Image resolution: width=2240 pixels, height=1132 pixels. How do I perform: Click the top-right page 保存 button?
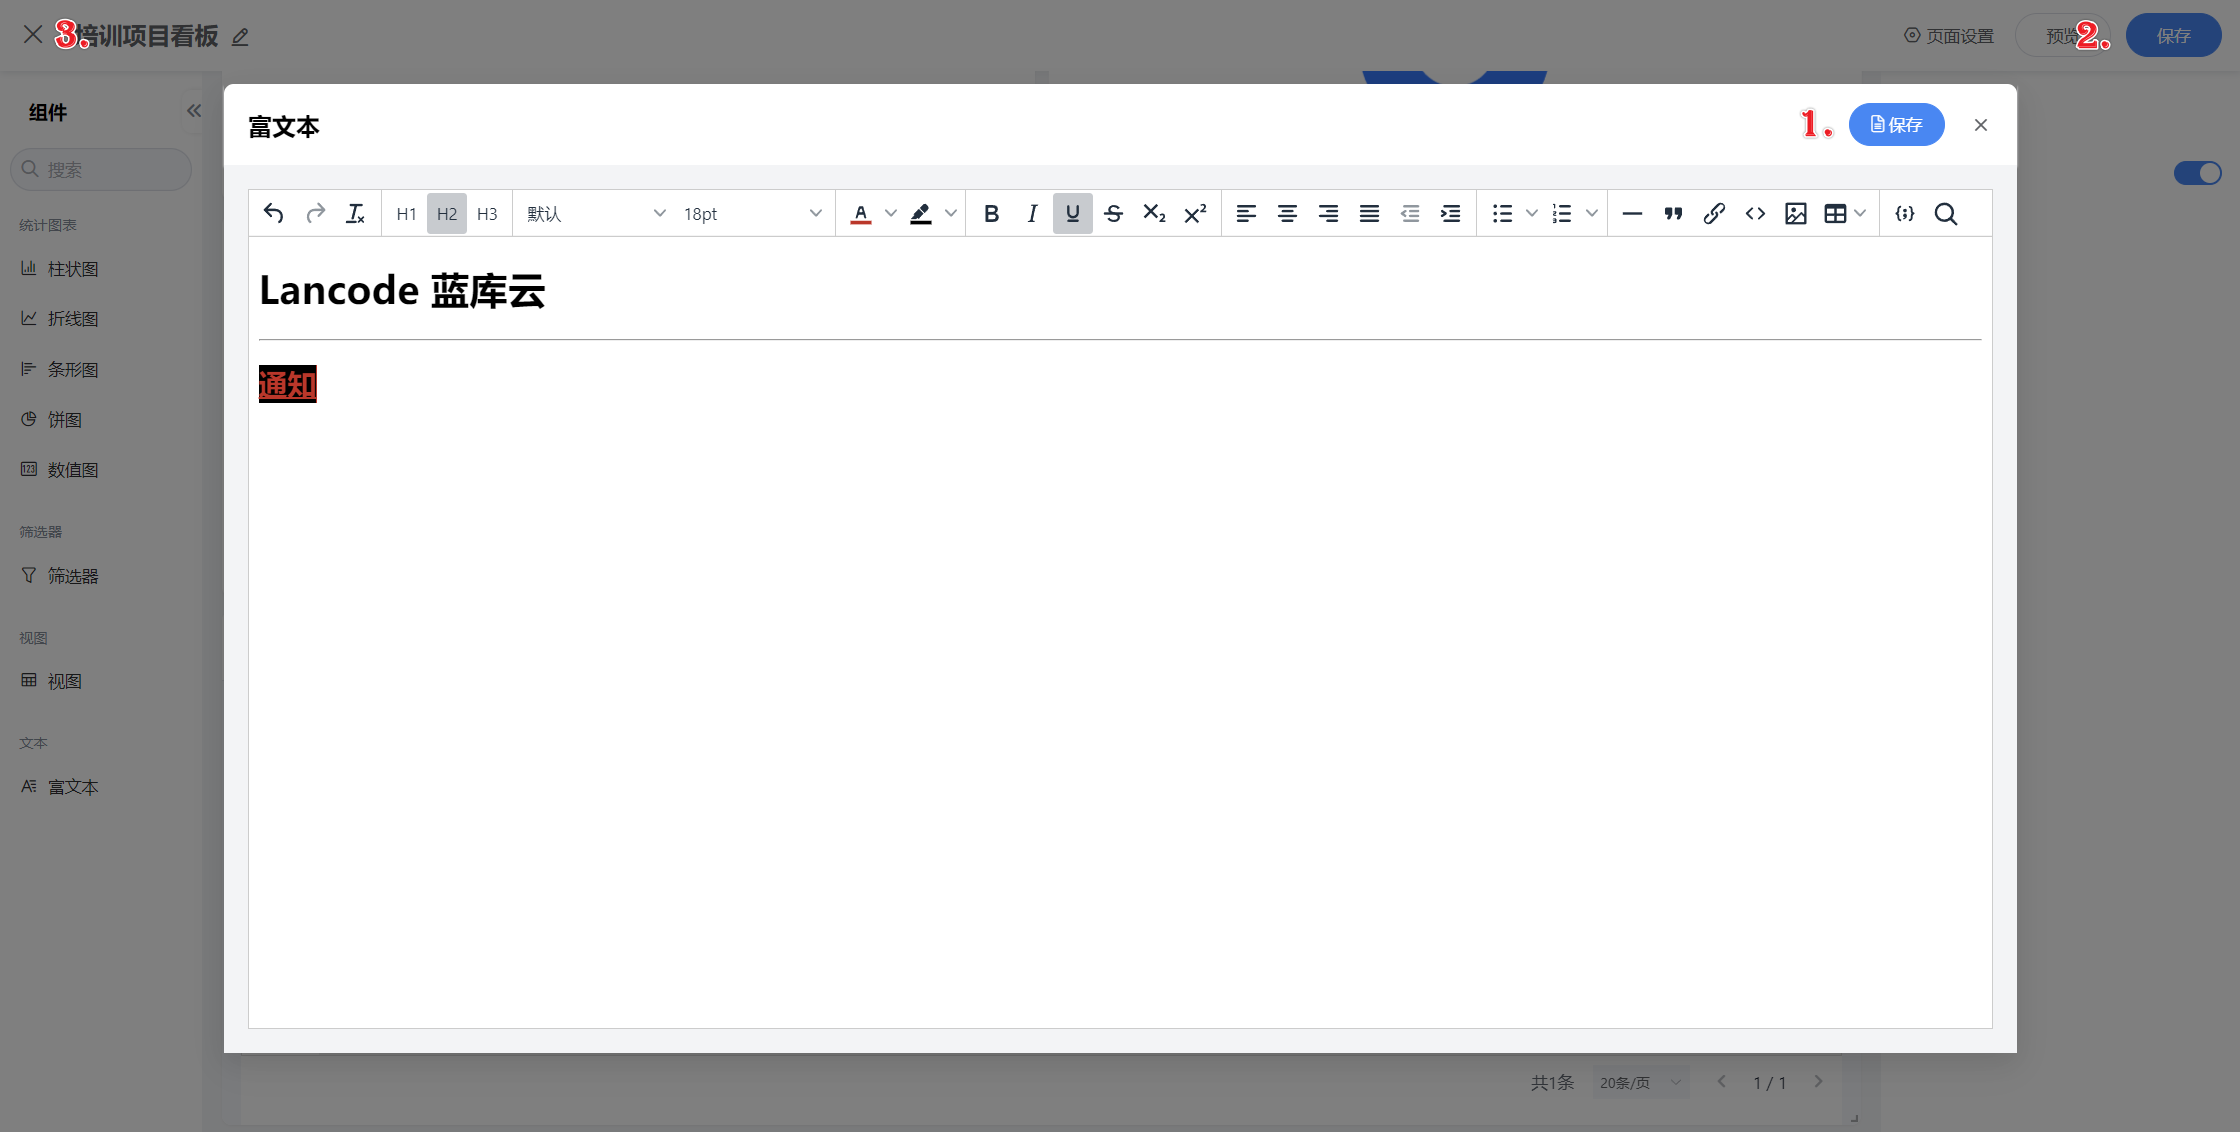coord(2173,35)
